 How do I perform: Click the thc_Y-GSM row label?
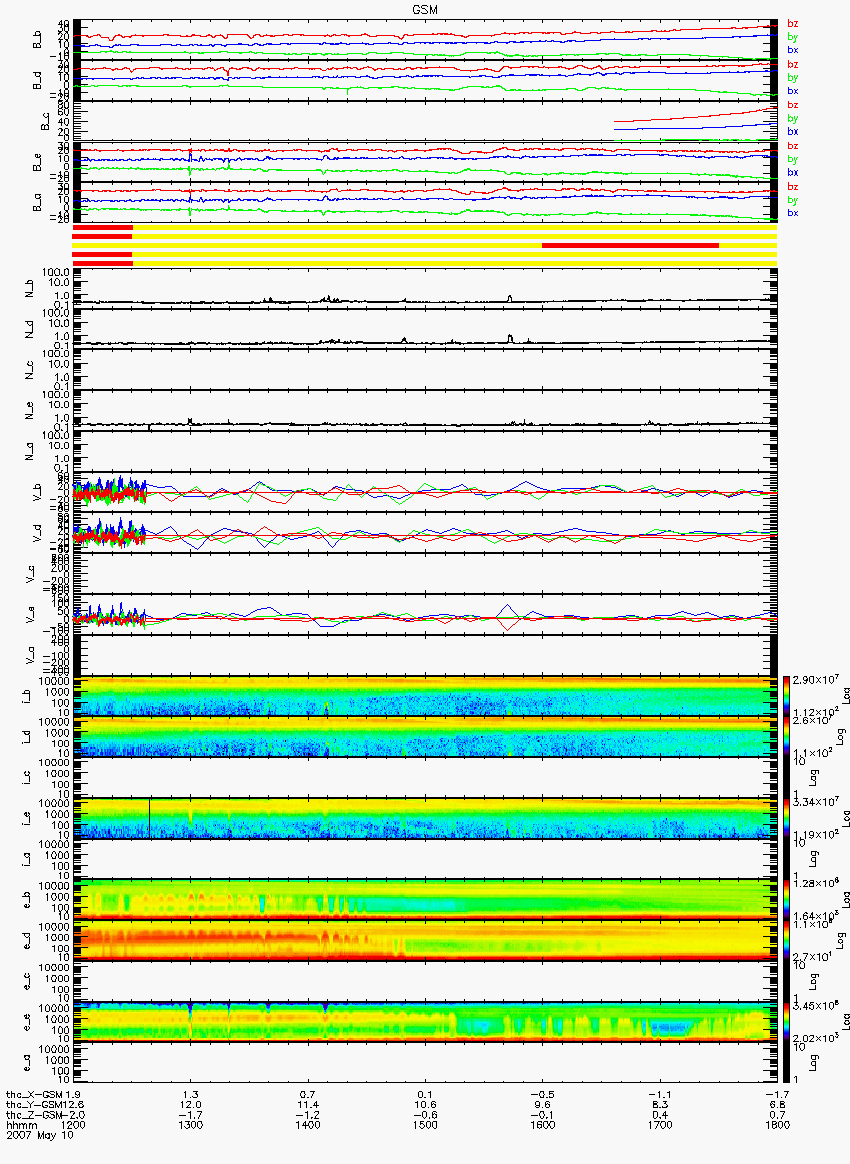(x=34, y=1105)
